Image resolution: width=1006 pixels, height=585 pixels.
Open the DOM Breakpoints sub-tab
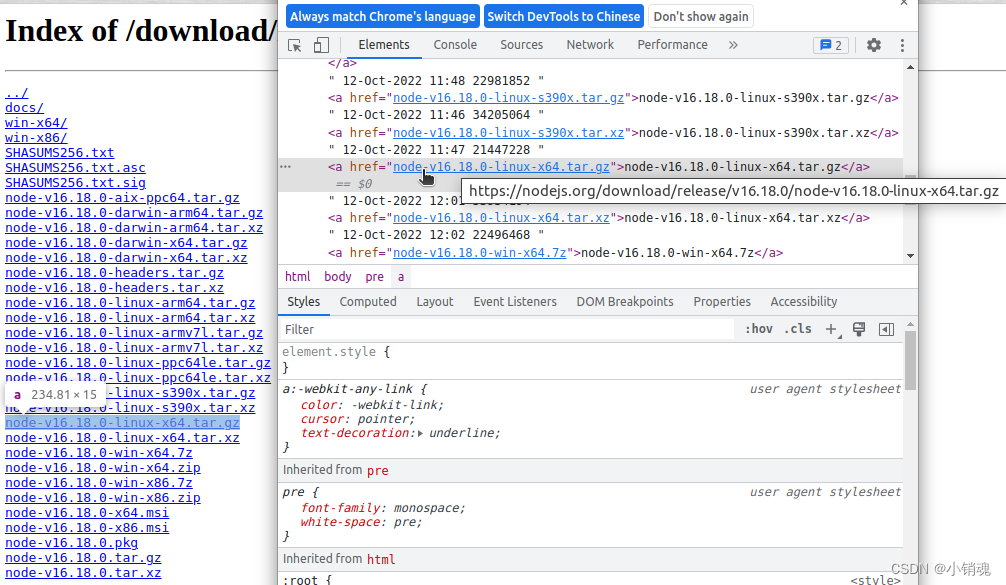[625, 301]
